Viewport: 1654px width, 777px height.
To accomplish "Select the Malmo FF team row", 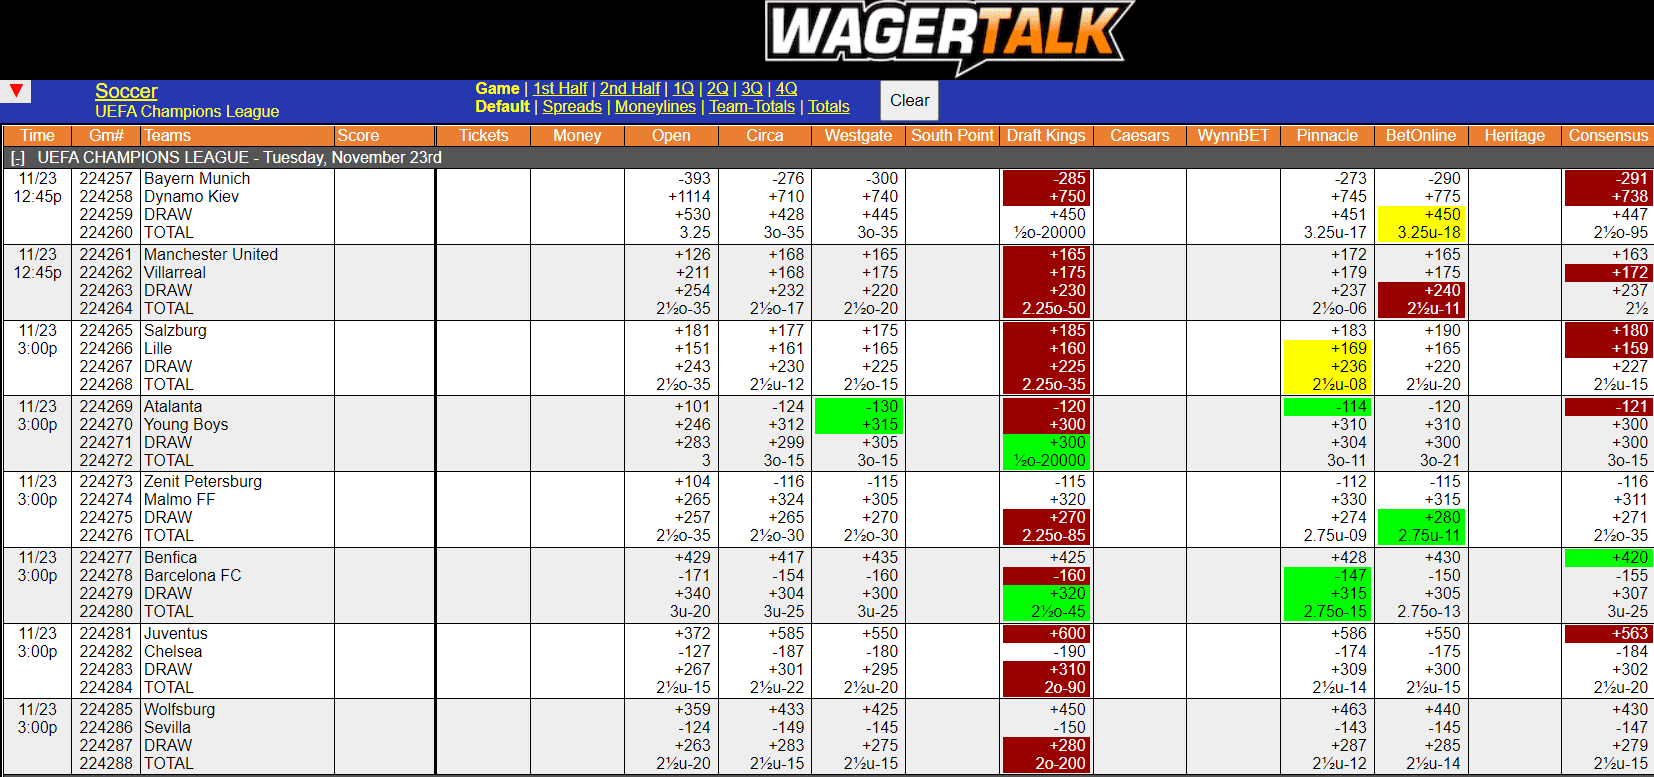I will (x=180, y=500).
